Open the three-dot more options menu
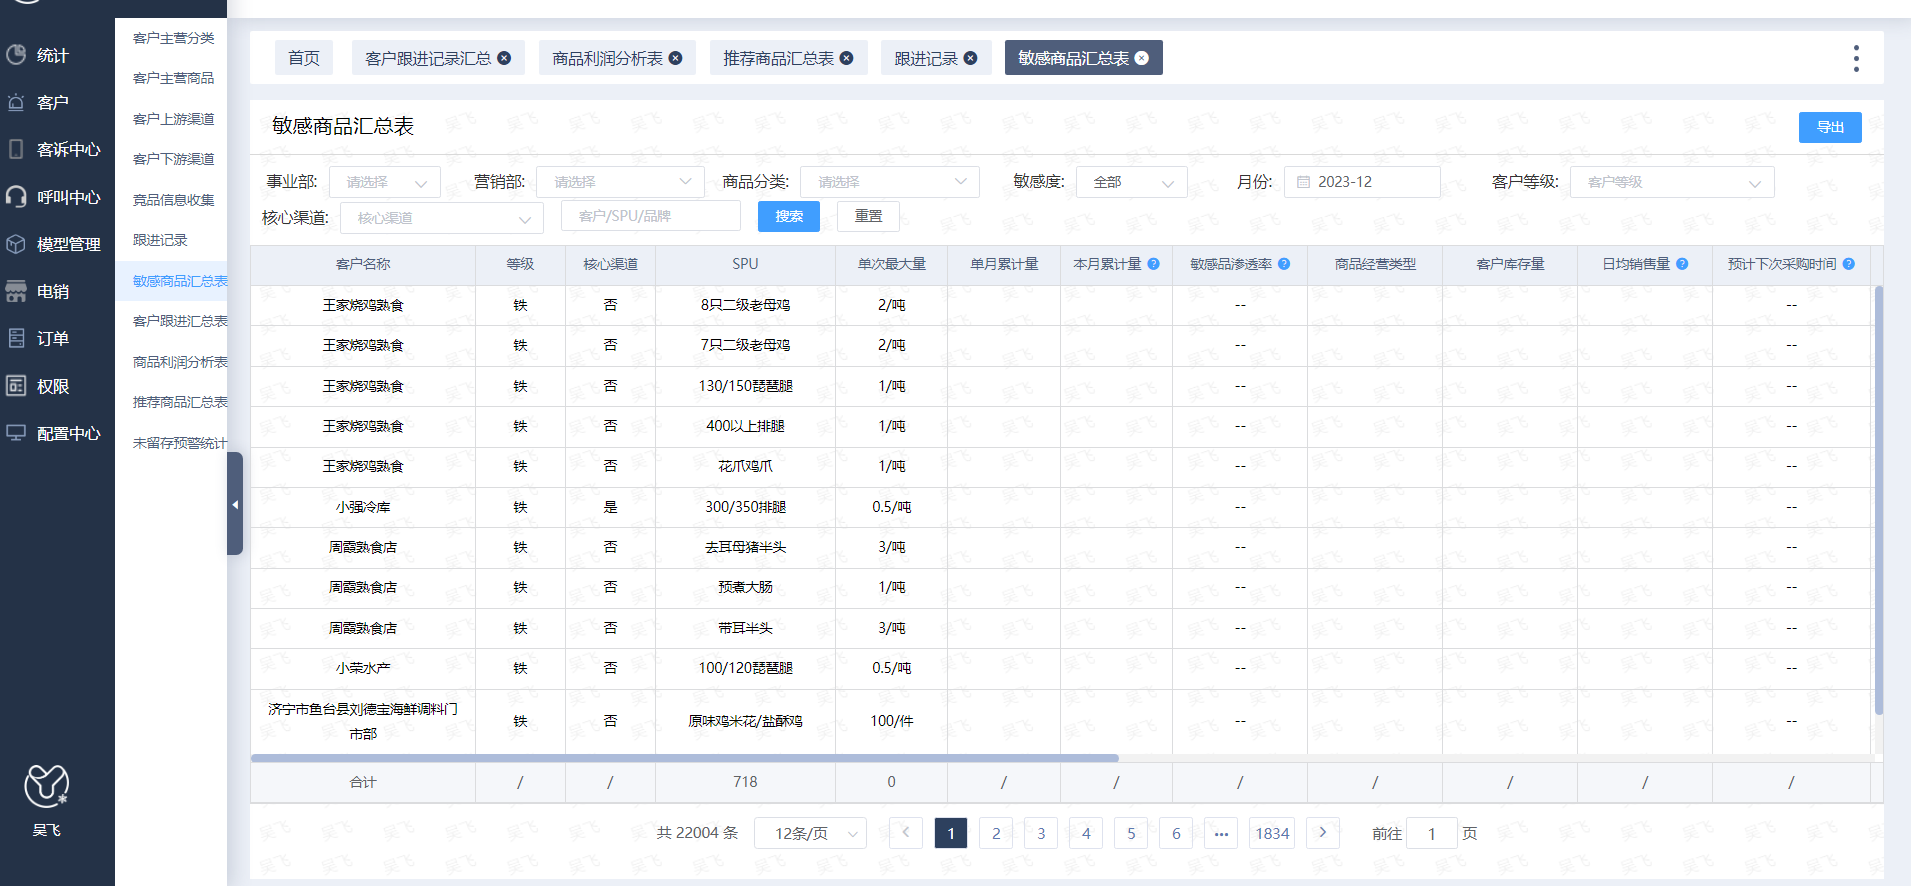The width and height of the screenshot is (1911, 886). pos(1856,58)
